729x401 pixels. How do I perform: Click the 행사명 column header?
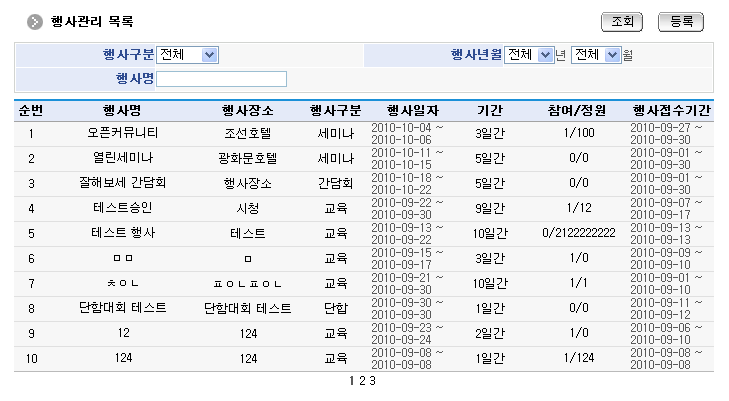[123, 110]
